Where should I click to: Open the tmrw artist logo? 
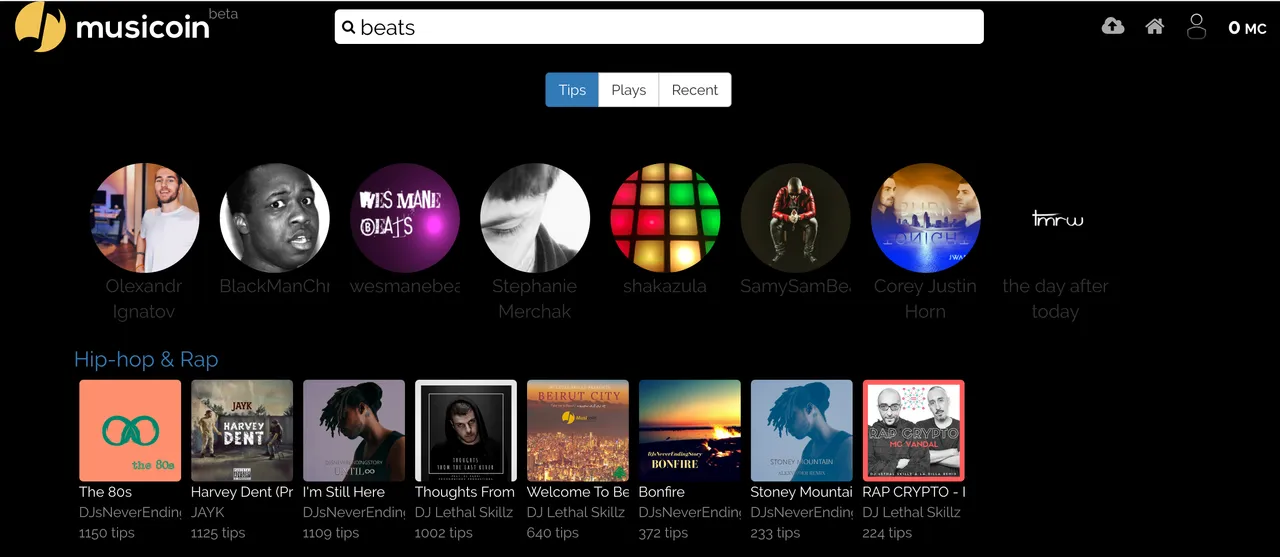[1057, 218]
